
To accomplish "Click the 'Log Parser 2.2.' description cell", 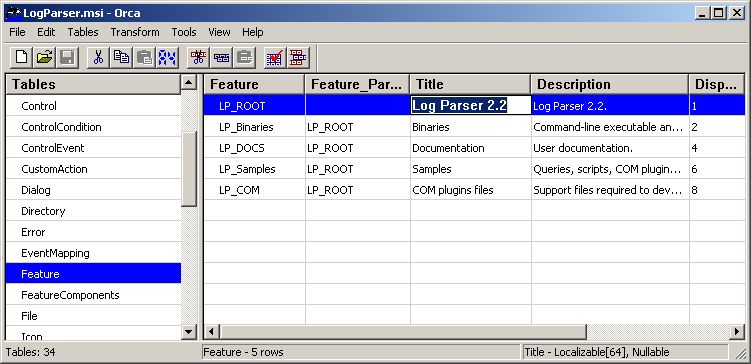I will click(610, 106).
